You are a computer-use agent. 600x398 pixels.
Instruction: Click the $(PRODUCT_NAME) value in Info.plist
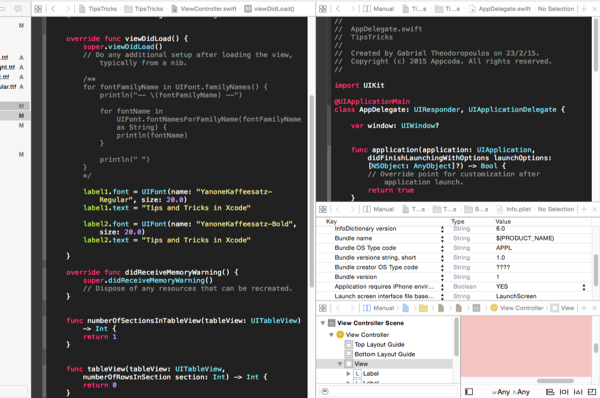coord(525,238)
